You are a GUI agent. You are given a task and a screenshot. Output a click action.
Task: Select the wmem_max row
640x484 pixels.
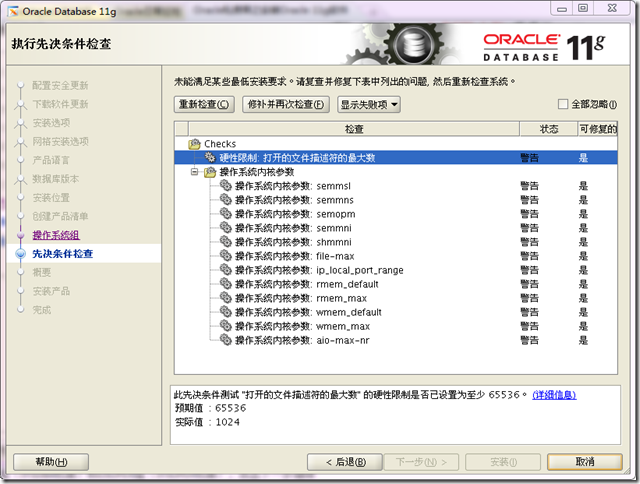click(x=396, y=326)
